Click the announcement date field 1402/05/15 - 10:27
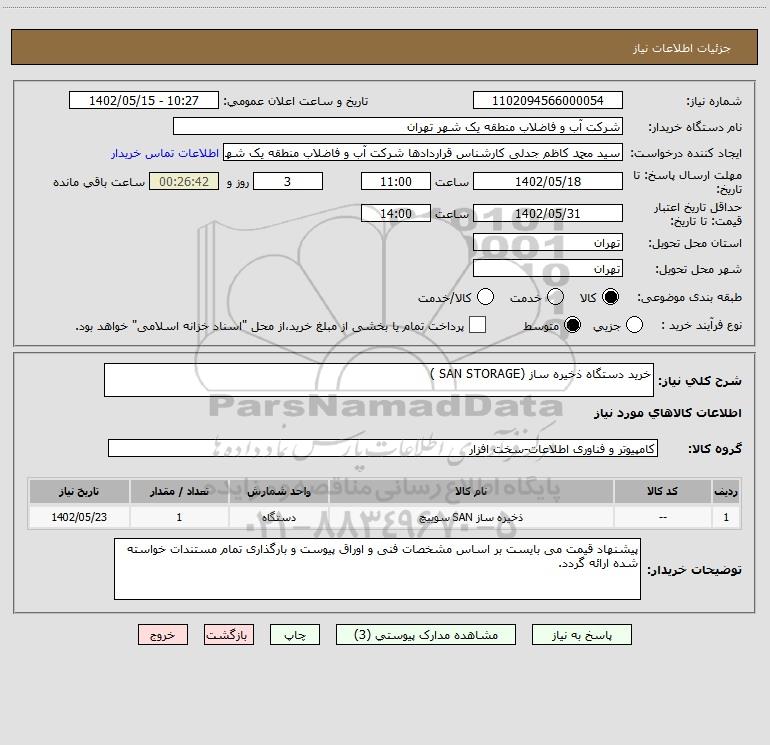 [x=144, y=100]
